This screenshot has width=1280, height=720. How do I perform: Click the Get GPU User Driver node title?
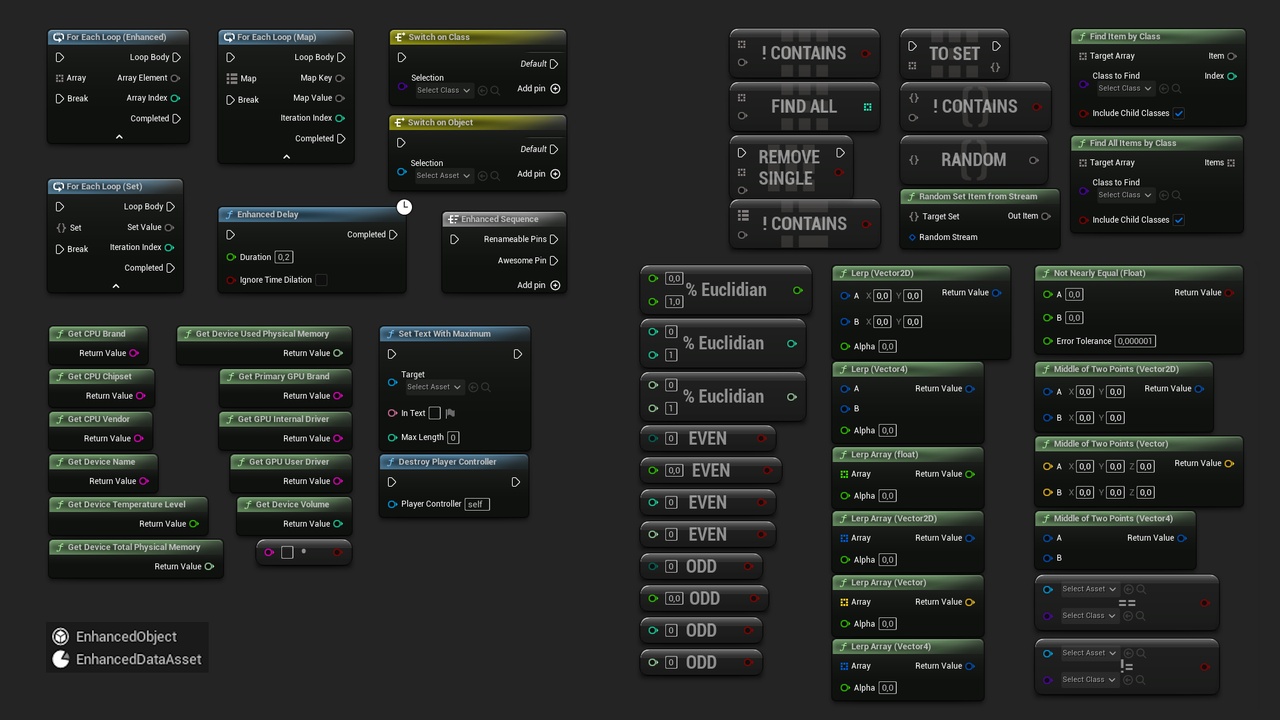(289, 462)
